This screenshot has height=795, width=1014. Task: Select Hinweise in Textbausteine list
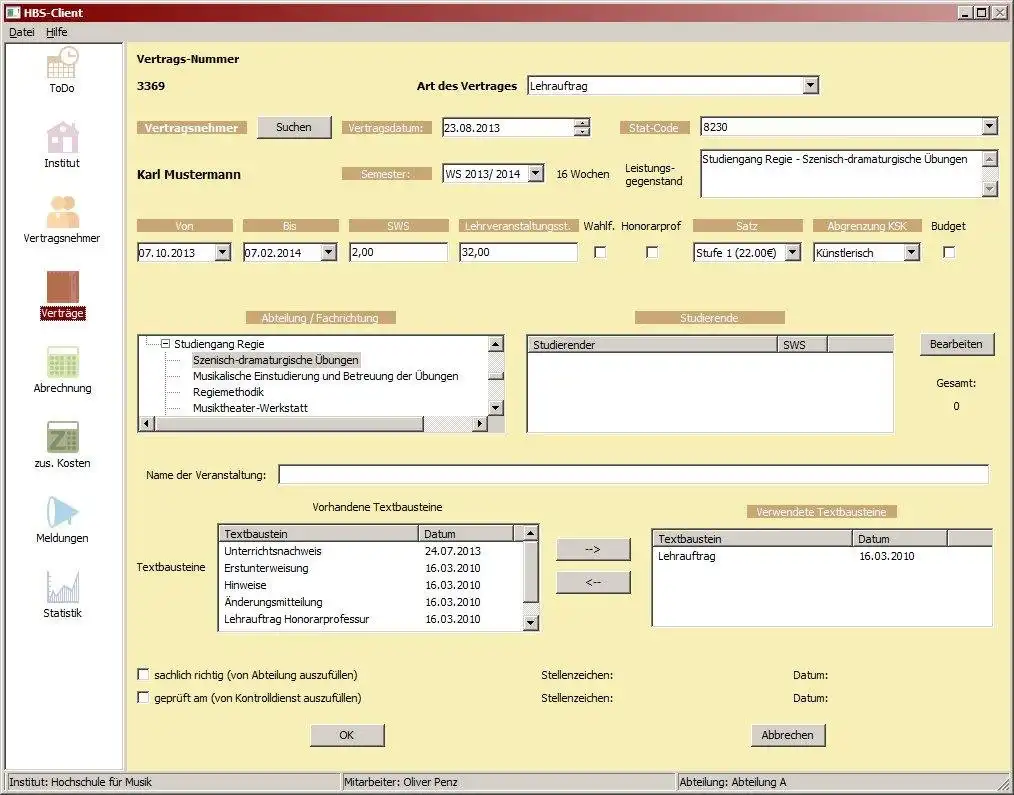coord(370,585)
